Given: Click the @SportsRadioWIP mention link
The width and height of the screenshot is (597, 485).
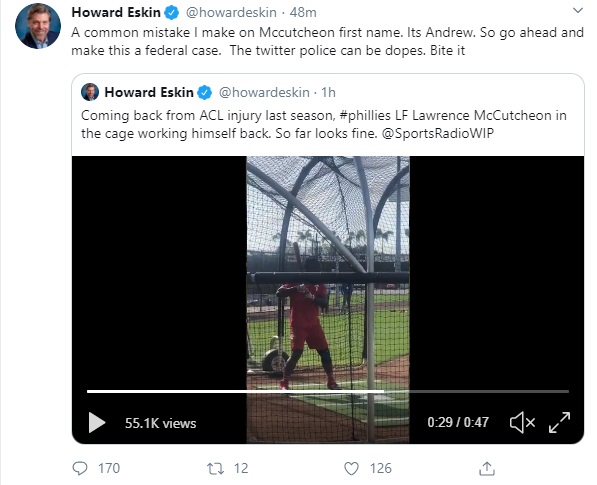Looking at the screenshot, I should pyautogui.click(x=437, y=133).
